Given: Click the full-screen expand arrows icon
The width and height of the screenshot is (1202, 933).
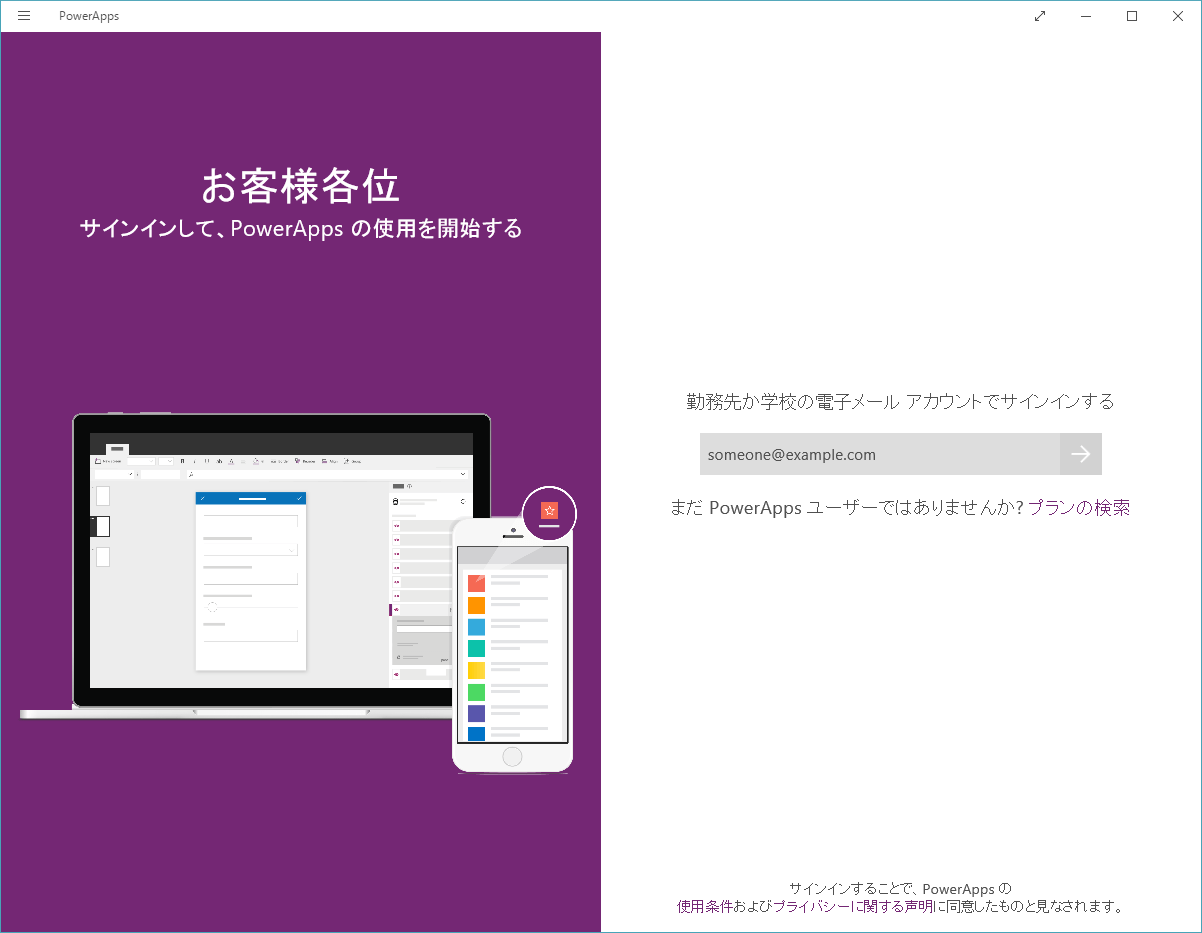Looking at the screenshot, I should tap(1040, 16).
